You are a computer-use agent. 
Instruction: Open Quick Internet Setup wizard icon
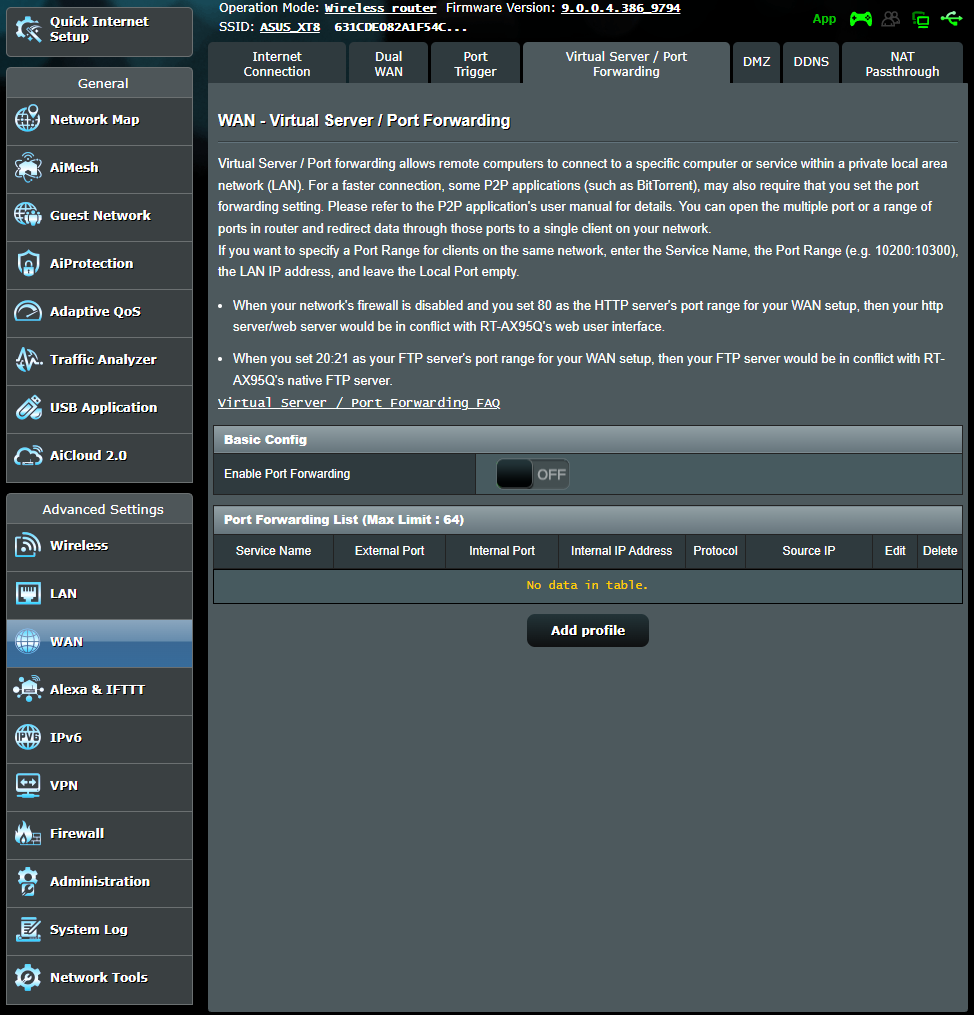tap(28, 29)
